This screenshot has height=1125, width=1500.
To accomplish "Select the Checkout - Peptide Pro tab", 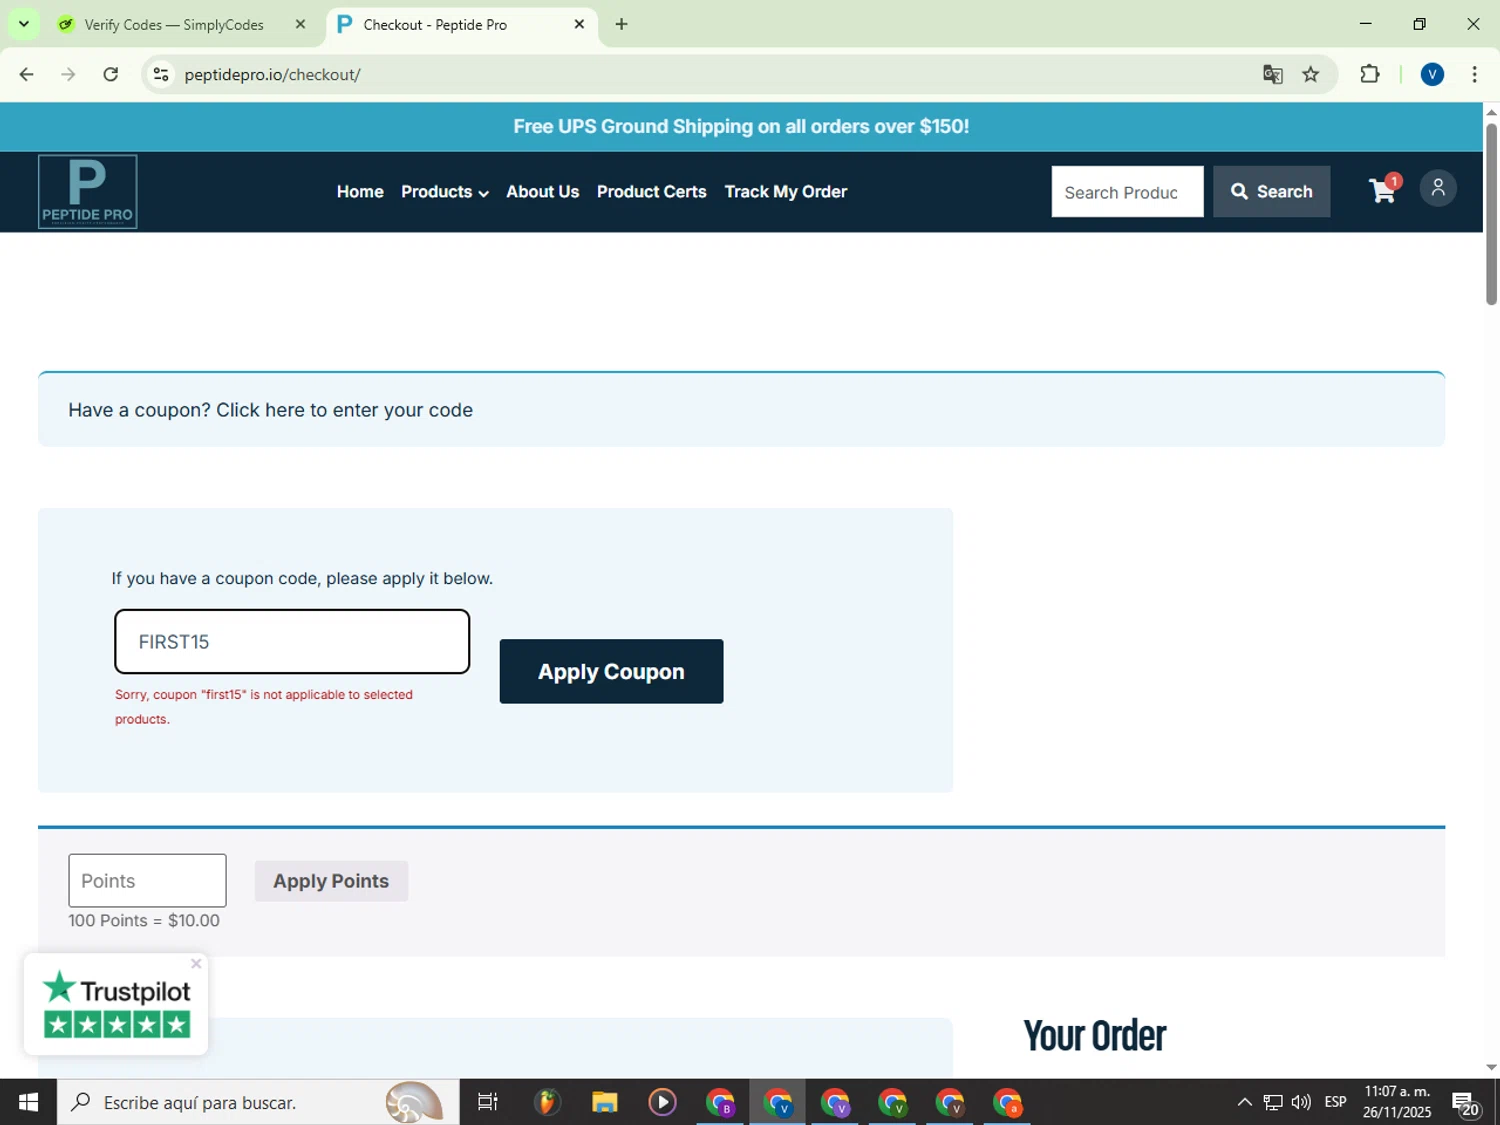I will coord(462,24).
